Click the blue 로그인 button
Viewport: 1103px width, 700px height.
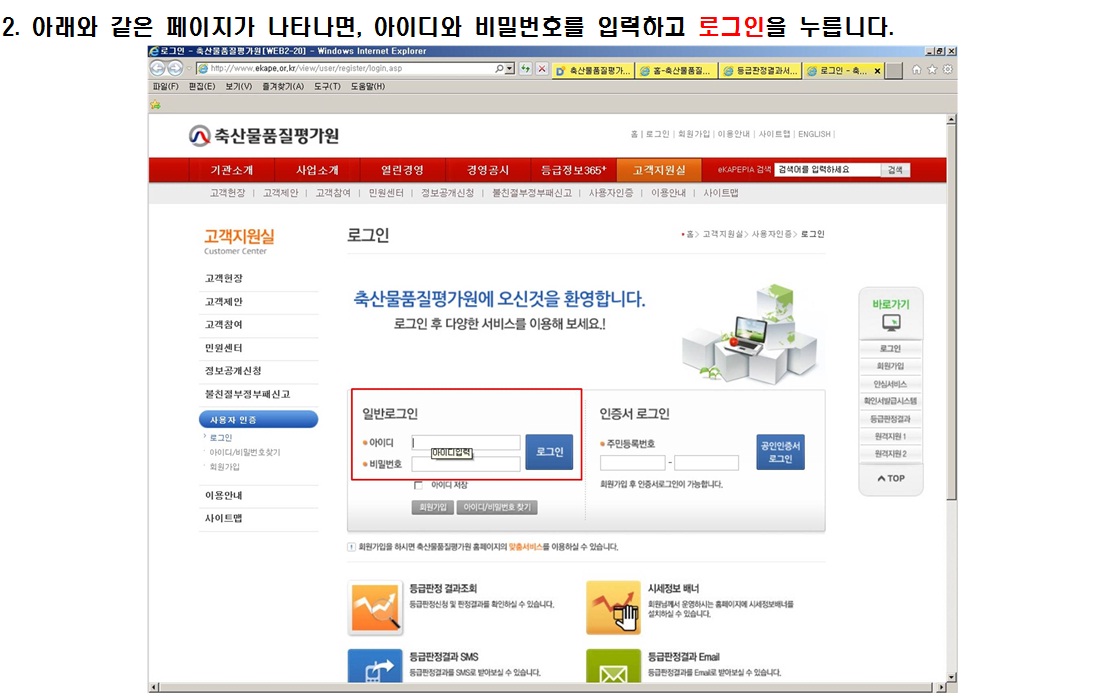pos(549,452)
